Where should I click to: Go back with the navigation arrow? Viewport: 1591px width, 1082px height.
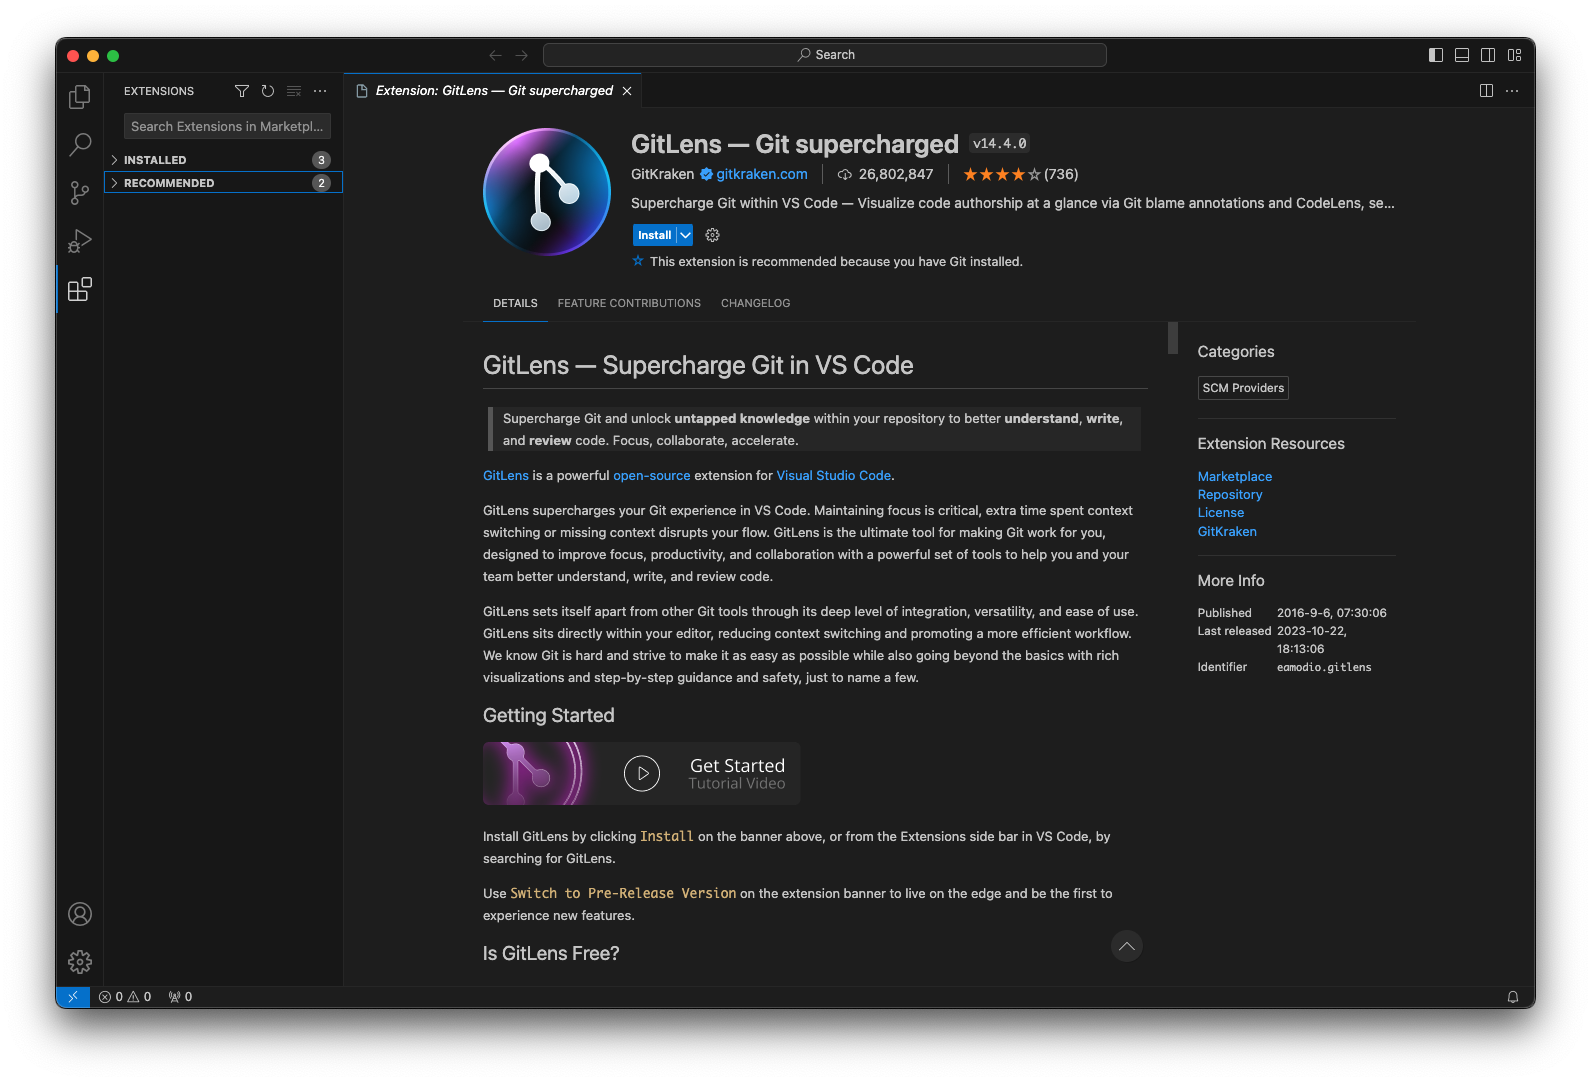(x=495, y=55)
